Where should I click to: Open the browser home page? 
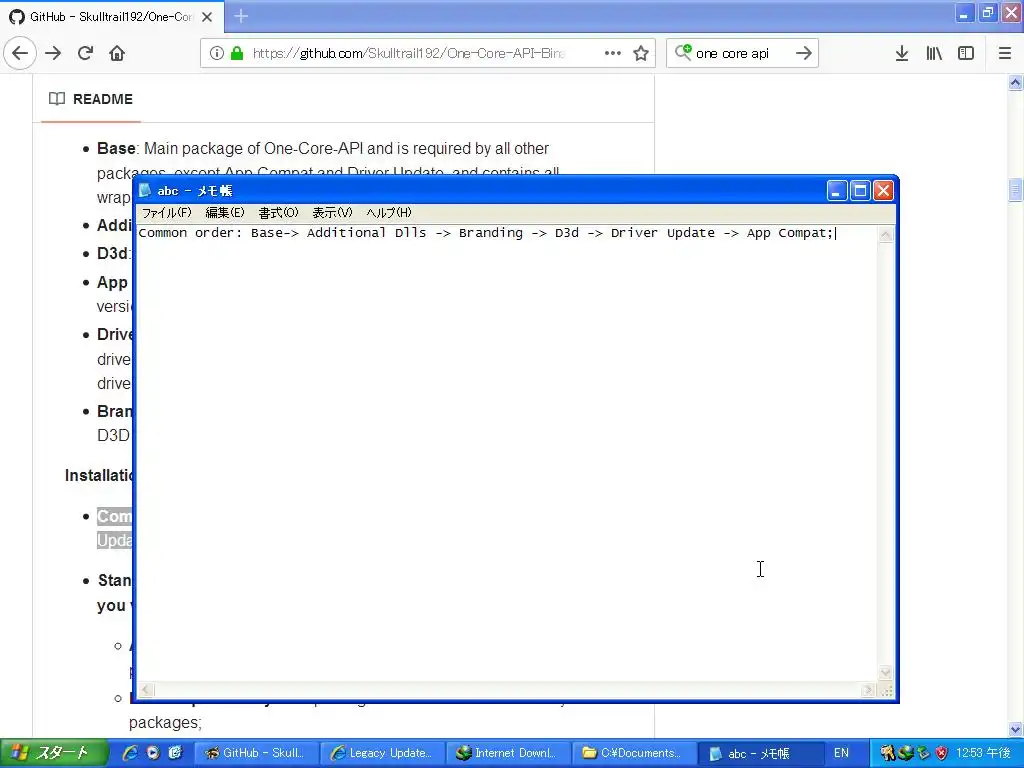coord(117,53)
